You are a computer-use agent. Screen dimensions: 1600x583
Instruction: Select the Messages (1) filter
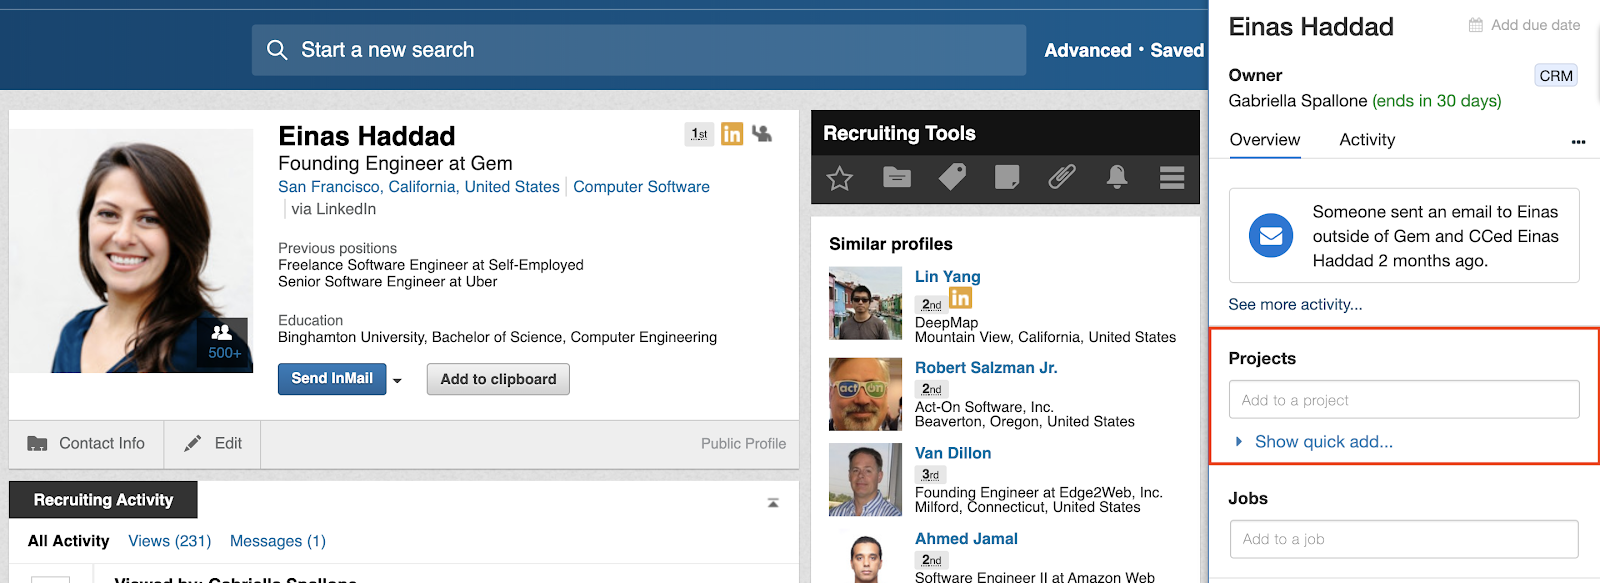point(278,541)
